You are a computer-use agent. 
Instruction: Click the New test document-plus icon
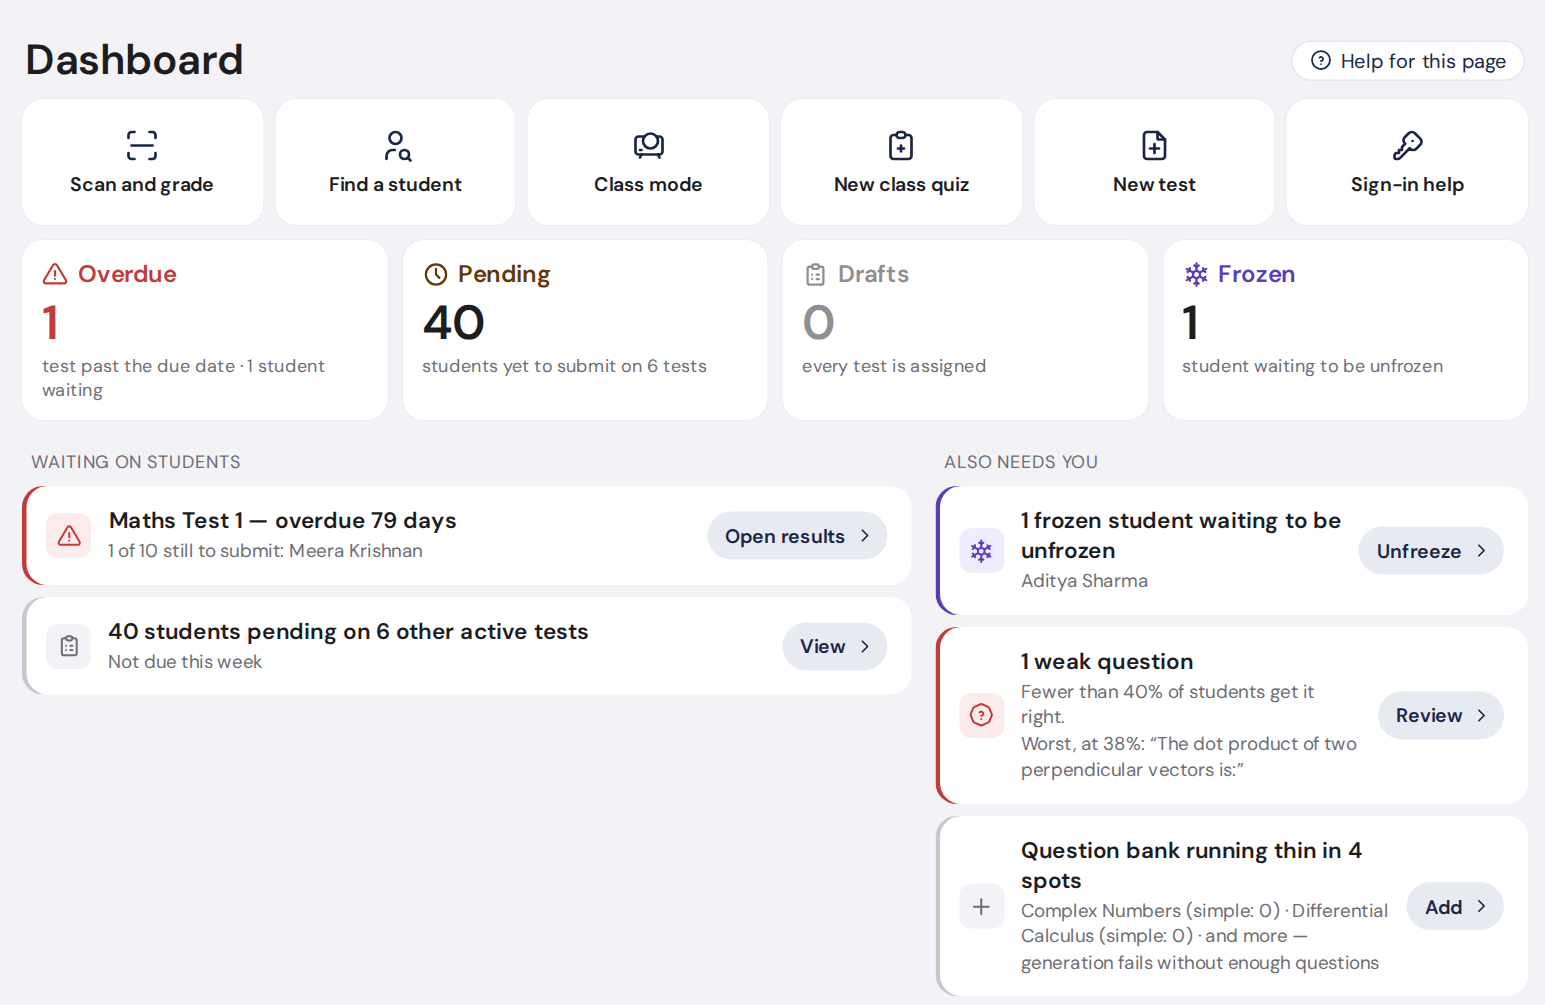click(x=1154, y=146)
